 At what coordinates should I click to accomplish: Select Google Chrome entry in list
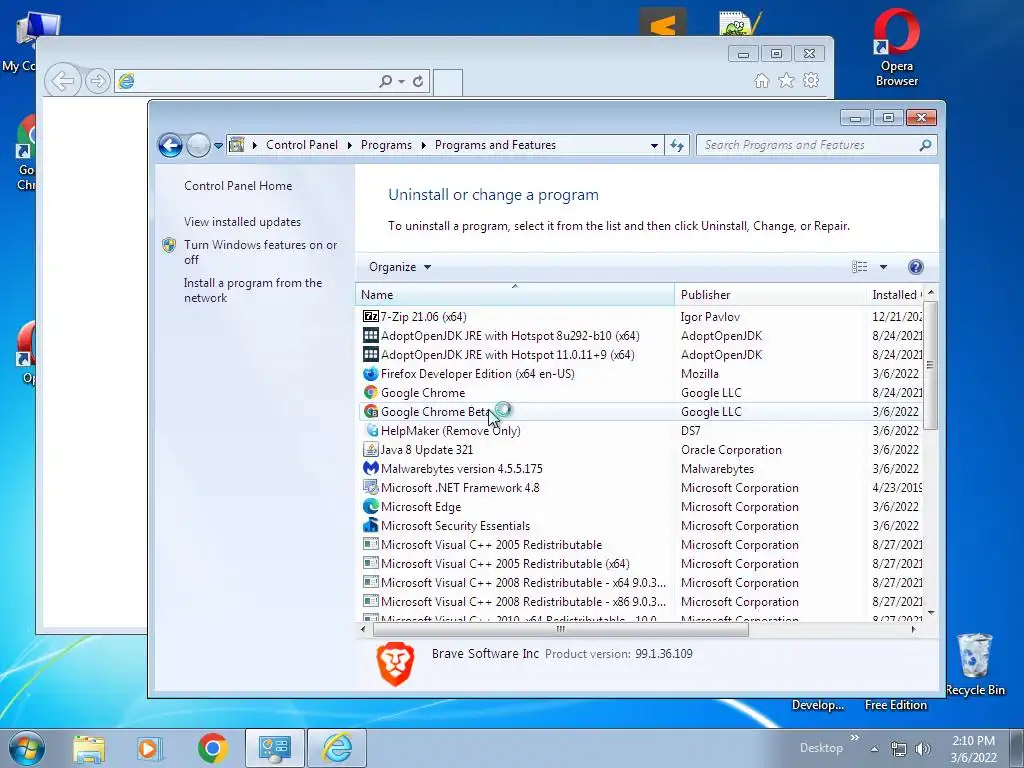pos(640,392)
